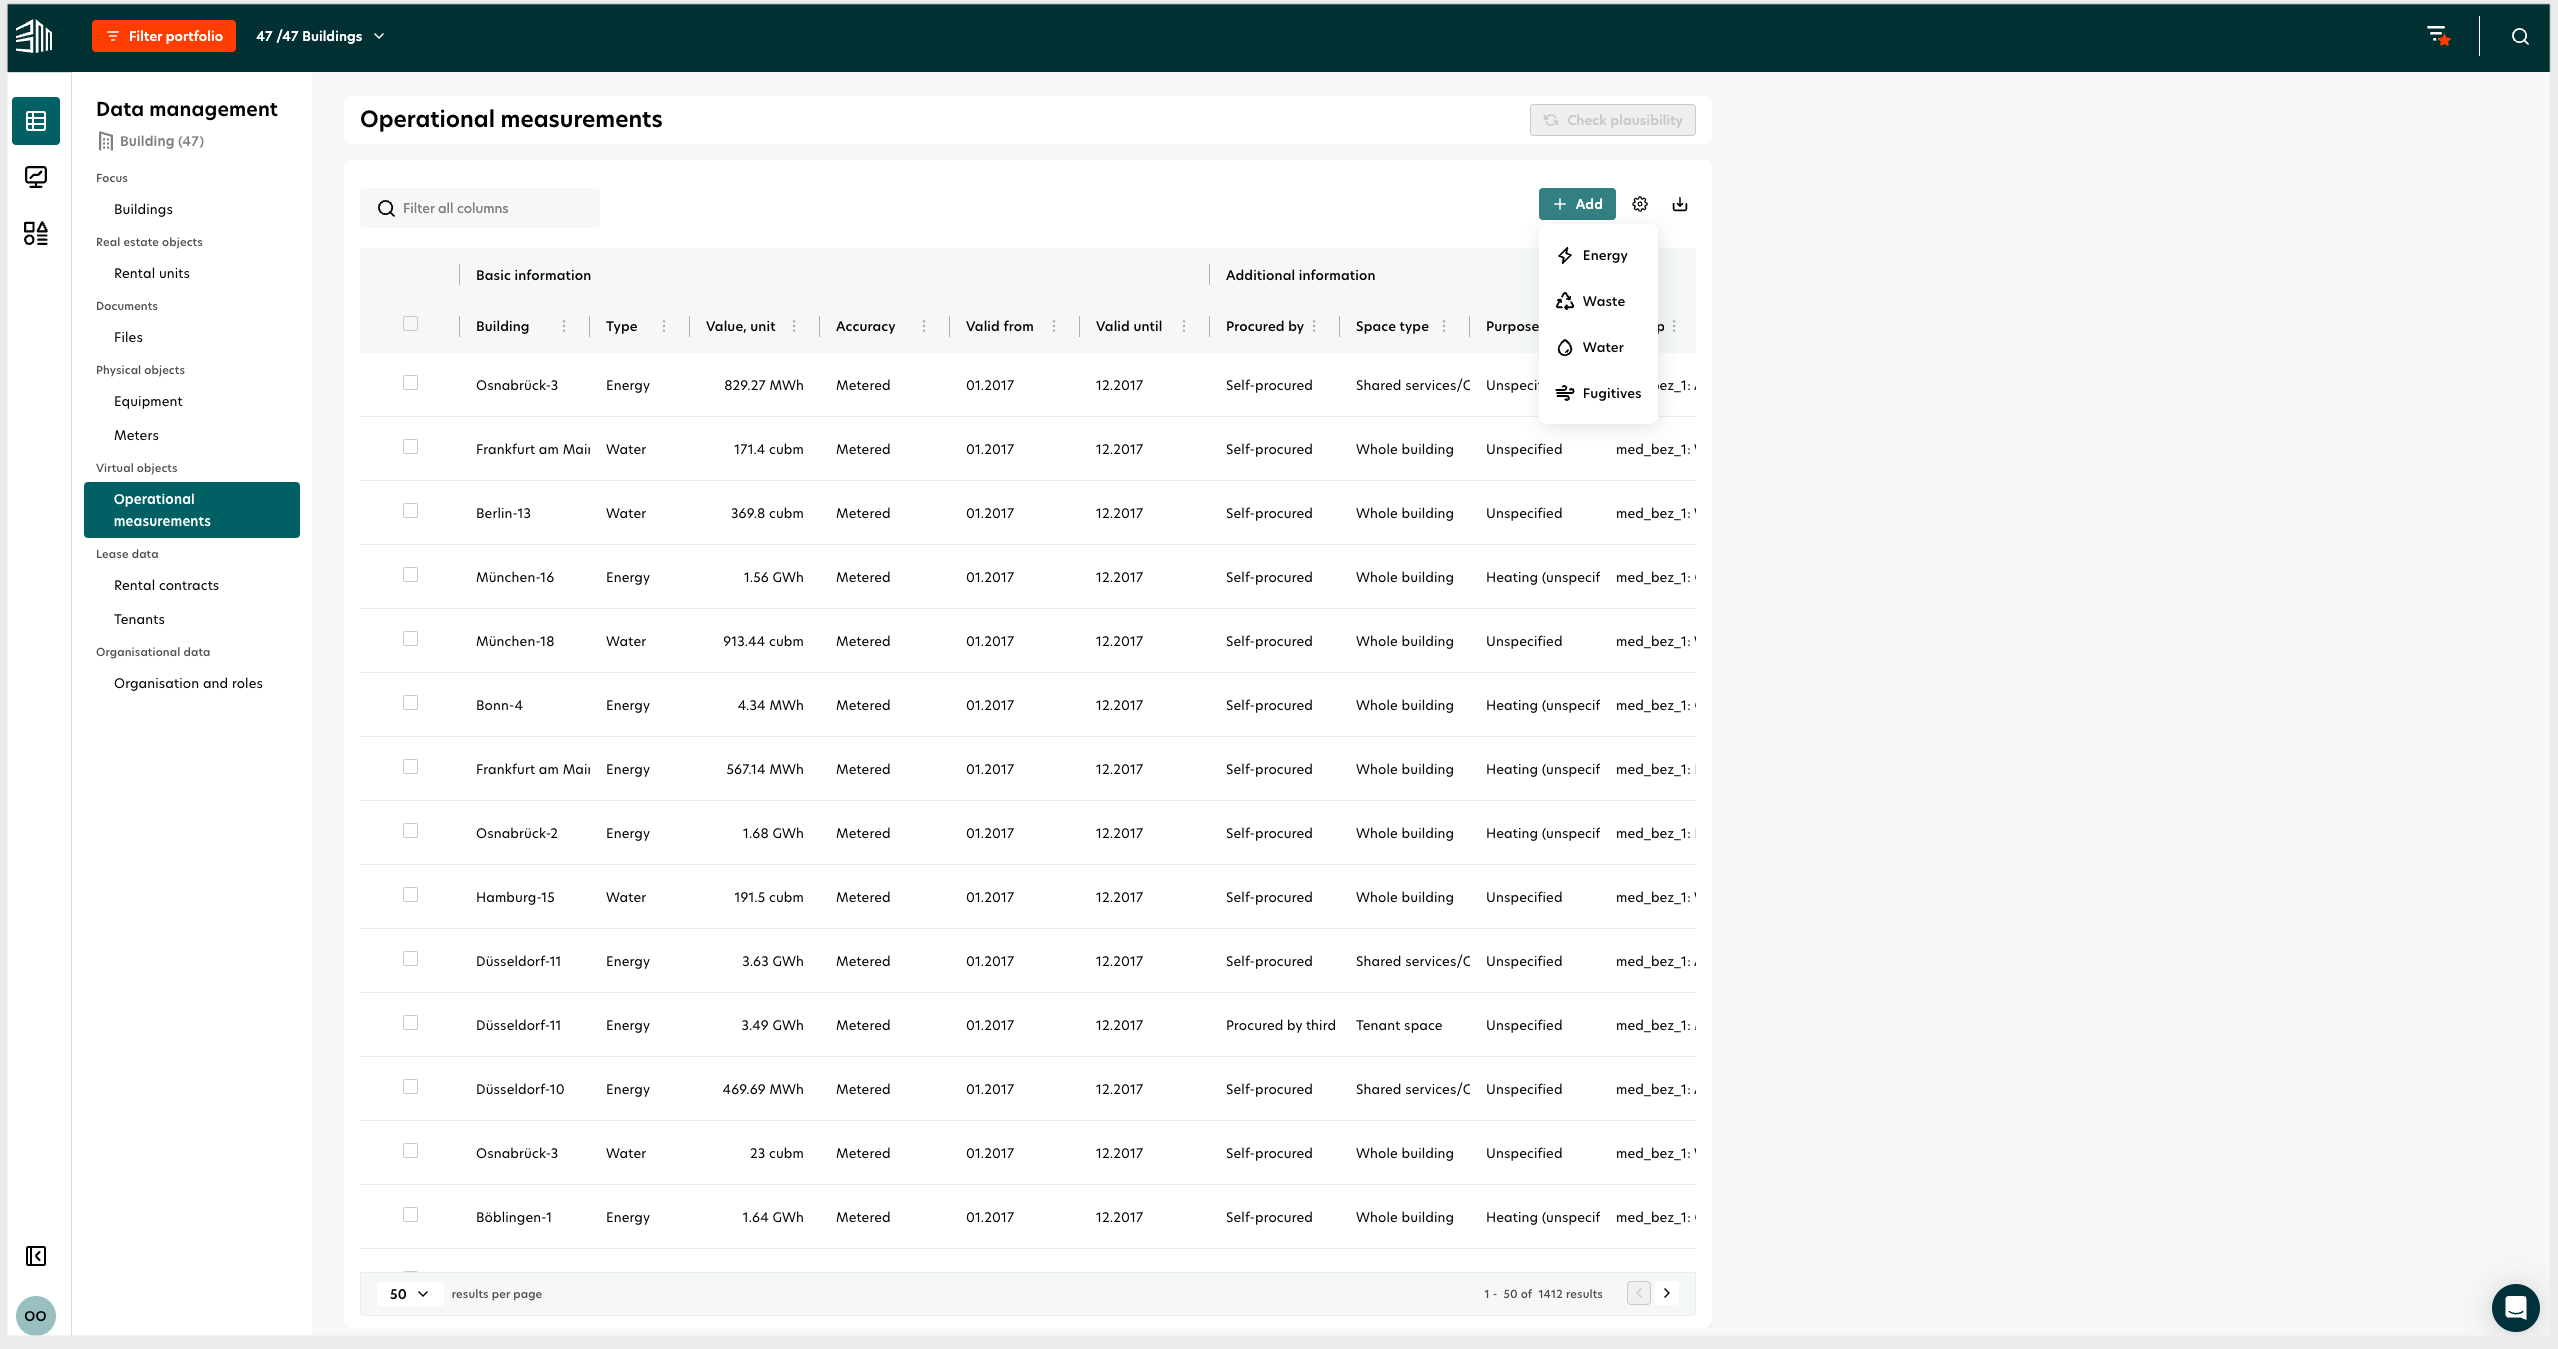
Task: Check the Osnabrück-3 829.27 MWh row
Action: [410, 383]
